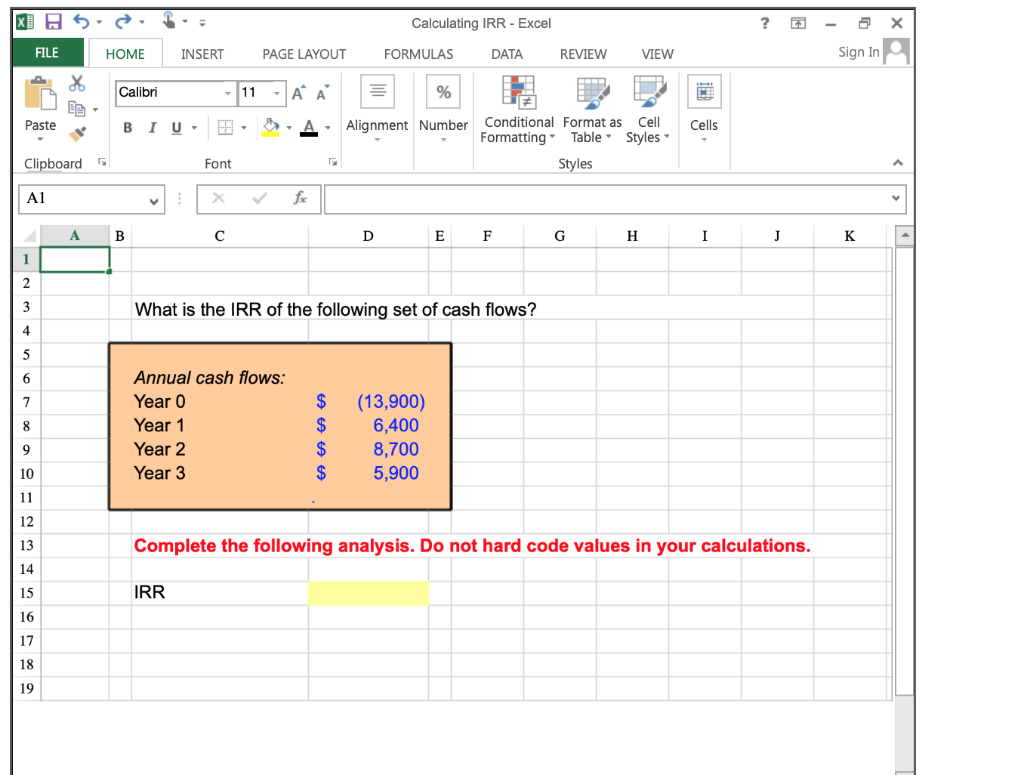Screen dimensions: 1024x775
Task: Pick a fill color from the Fill Color swatch
Action: [270, 128]
